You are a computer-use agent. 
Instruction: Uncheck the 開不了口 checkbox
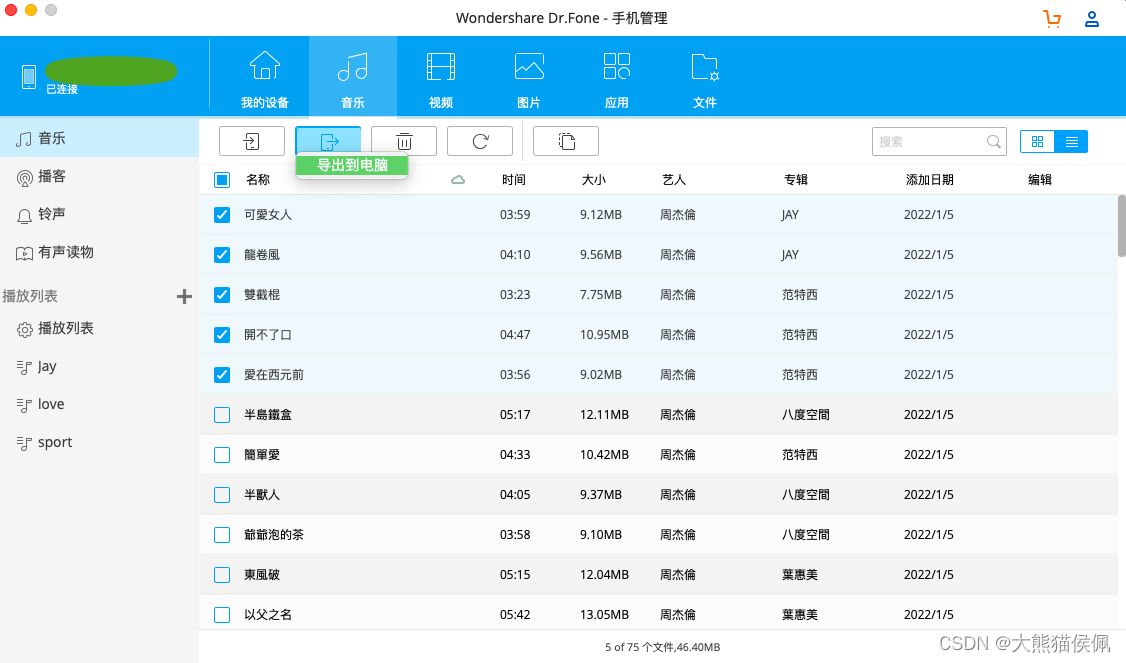222,335
